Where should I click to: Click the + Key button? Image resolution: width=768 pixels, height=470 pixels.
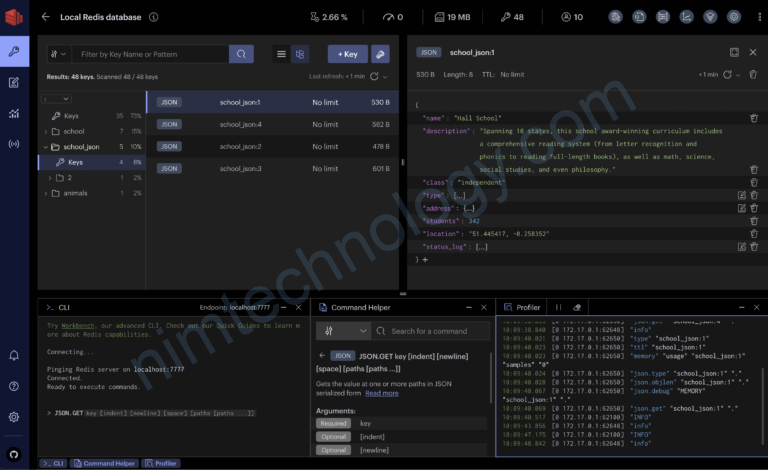tap(348, 54)
